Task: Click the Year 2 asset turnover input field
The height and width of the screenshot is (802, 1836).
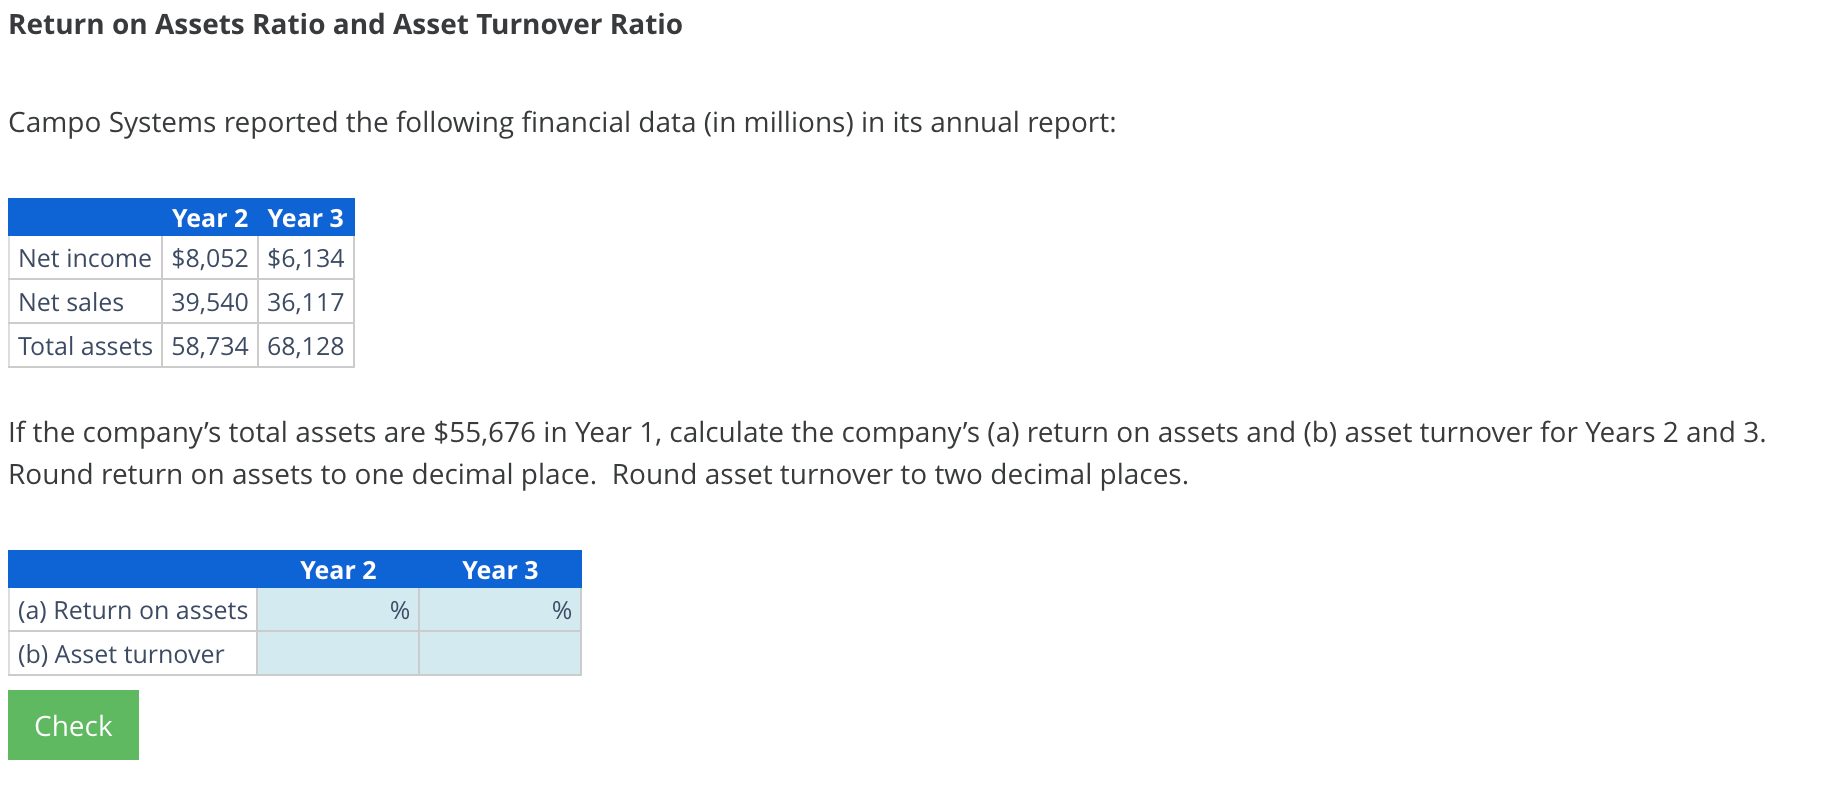Action: point(337,654)
